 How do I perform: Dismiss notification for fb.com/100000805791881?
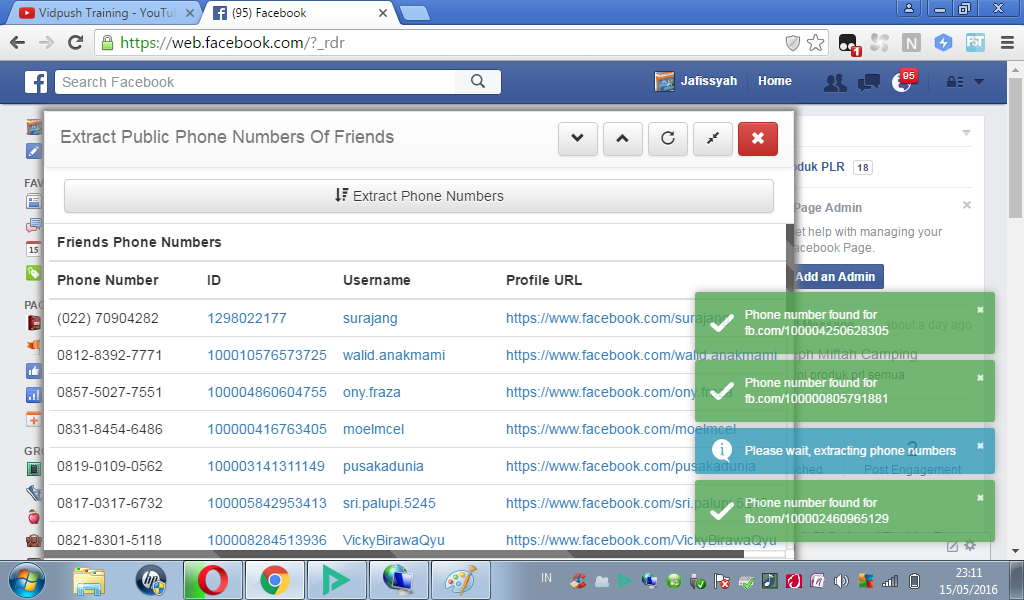click(980, 378)
